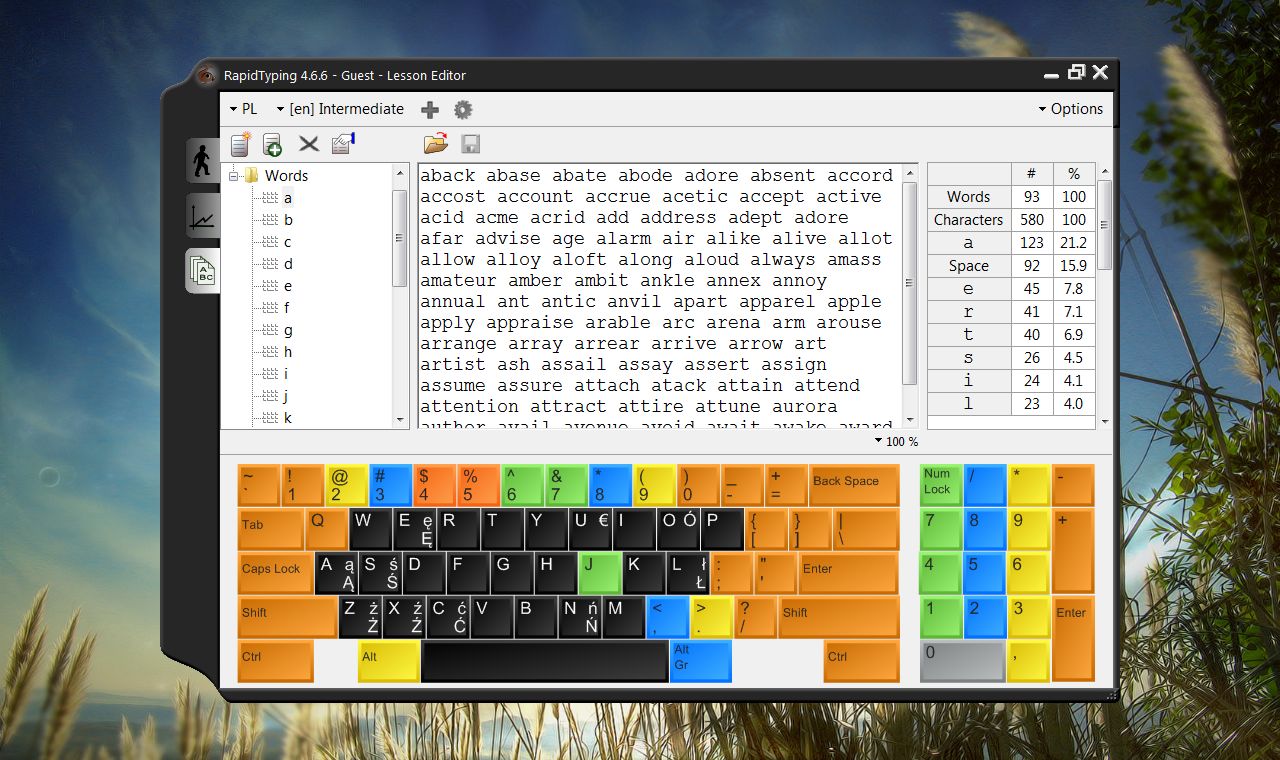Click the left Ctrl key
This screenshot has height=760, width=1280.
pyautogui.click(x=276, y=661)
